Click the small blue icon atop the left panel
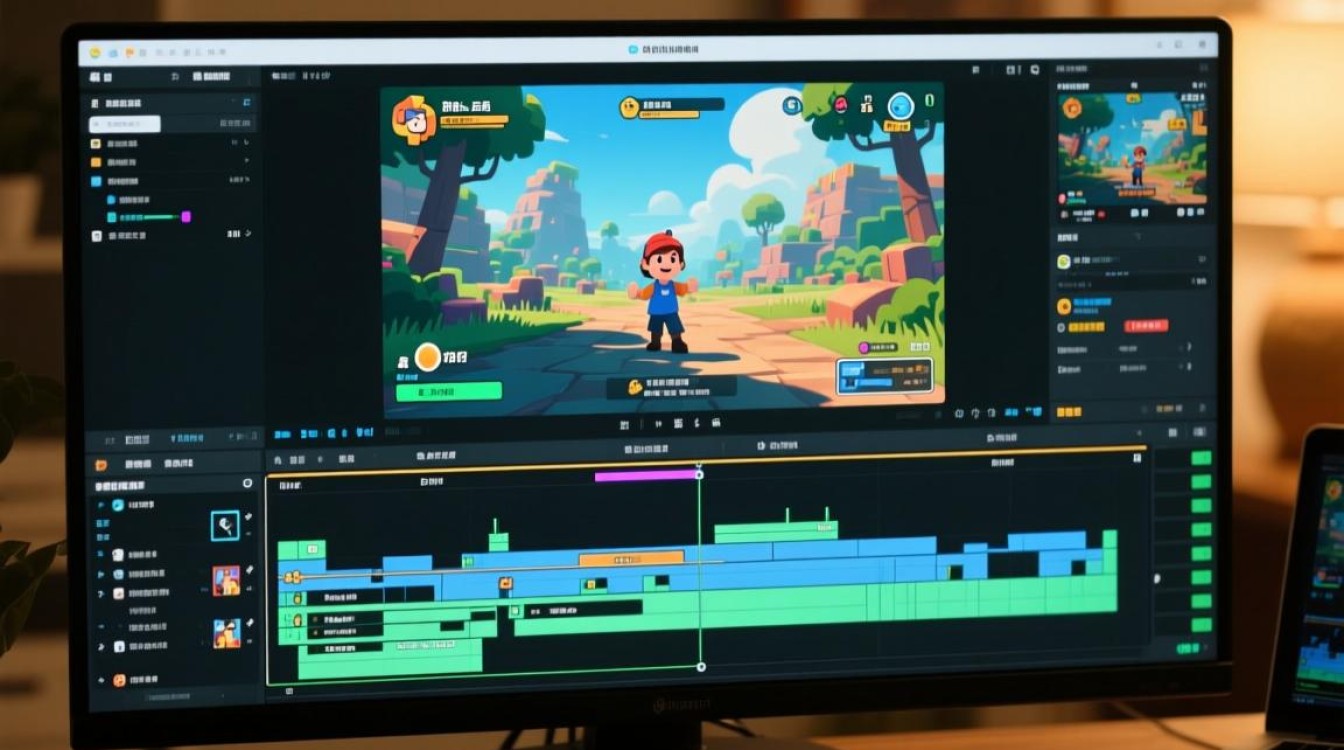The height and width of the screenshot is (750, 1344). (x=247, y=103)
